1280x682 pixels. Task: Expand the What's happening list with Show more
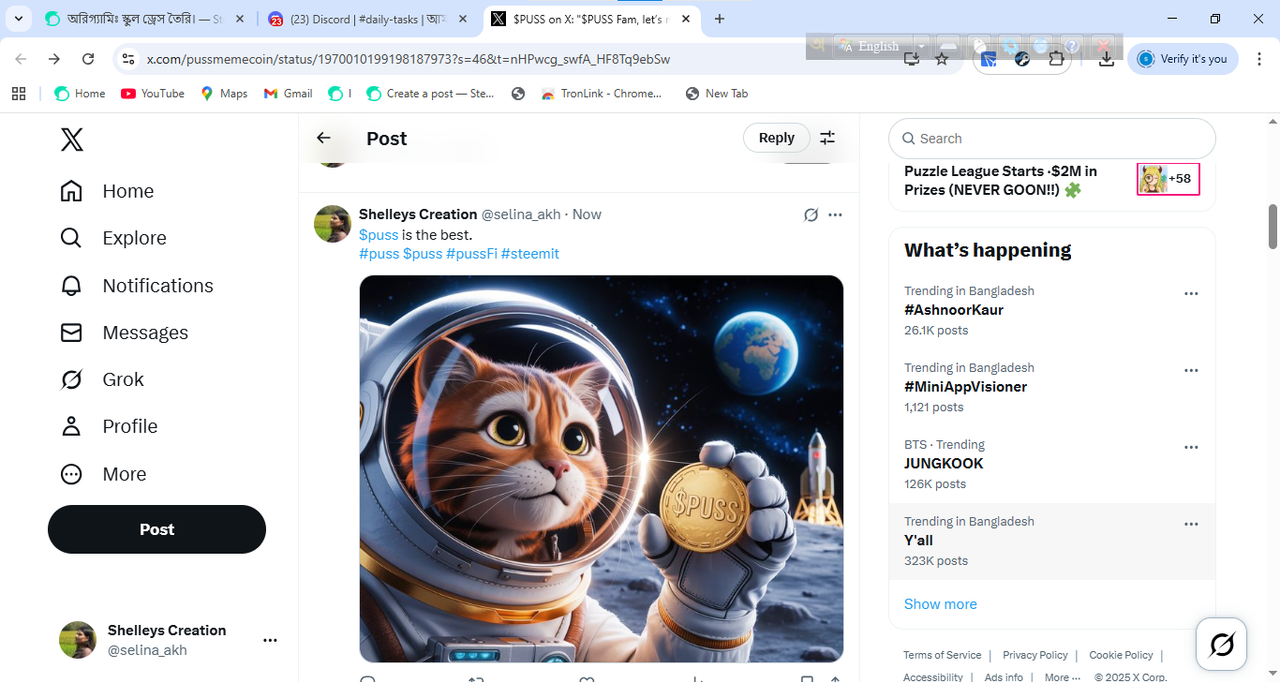940,604
